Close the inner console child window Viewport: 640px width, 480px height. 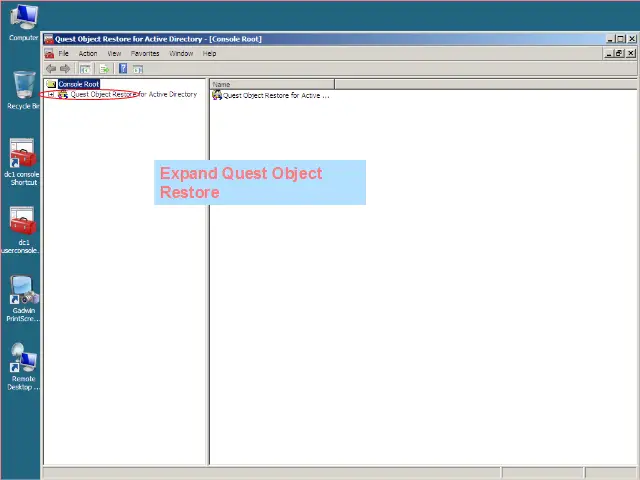tap(631, 53)
